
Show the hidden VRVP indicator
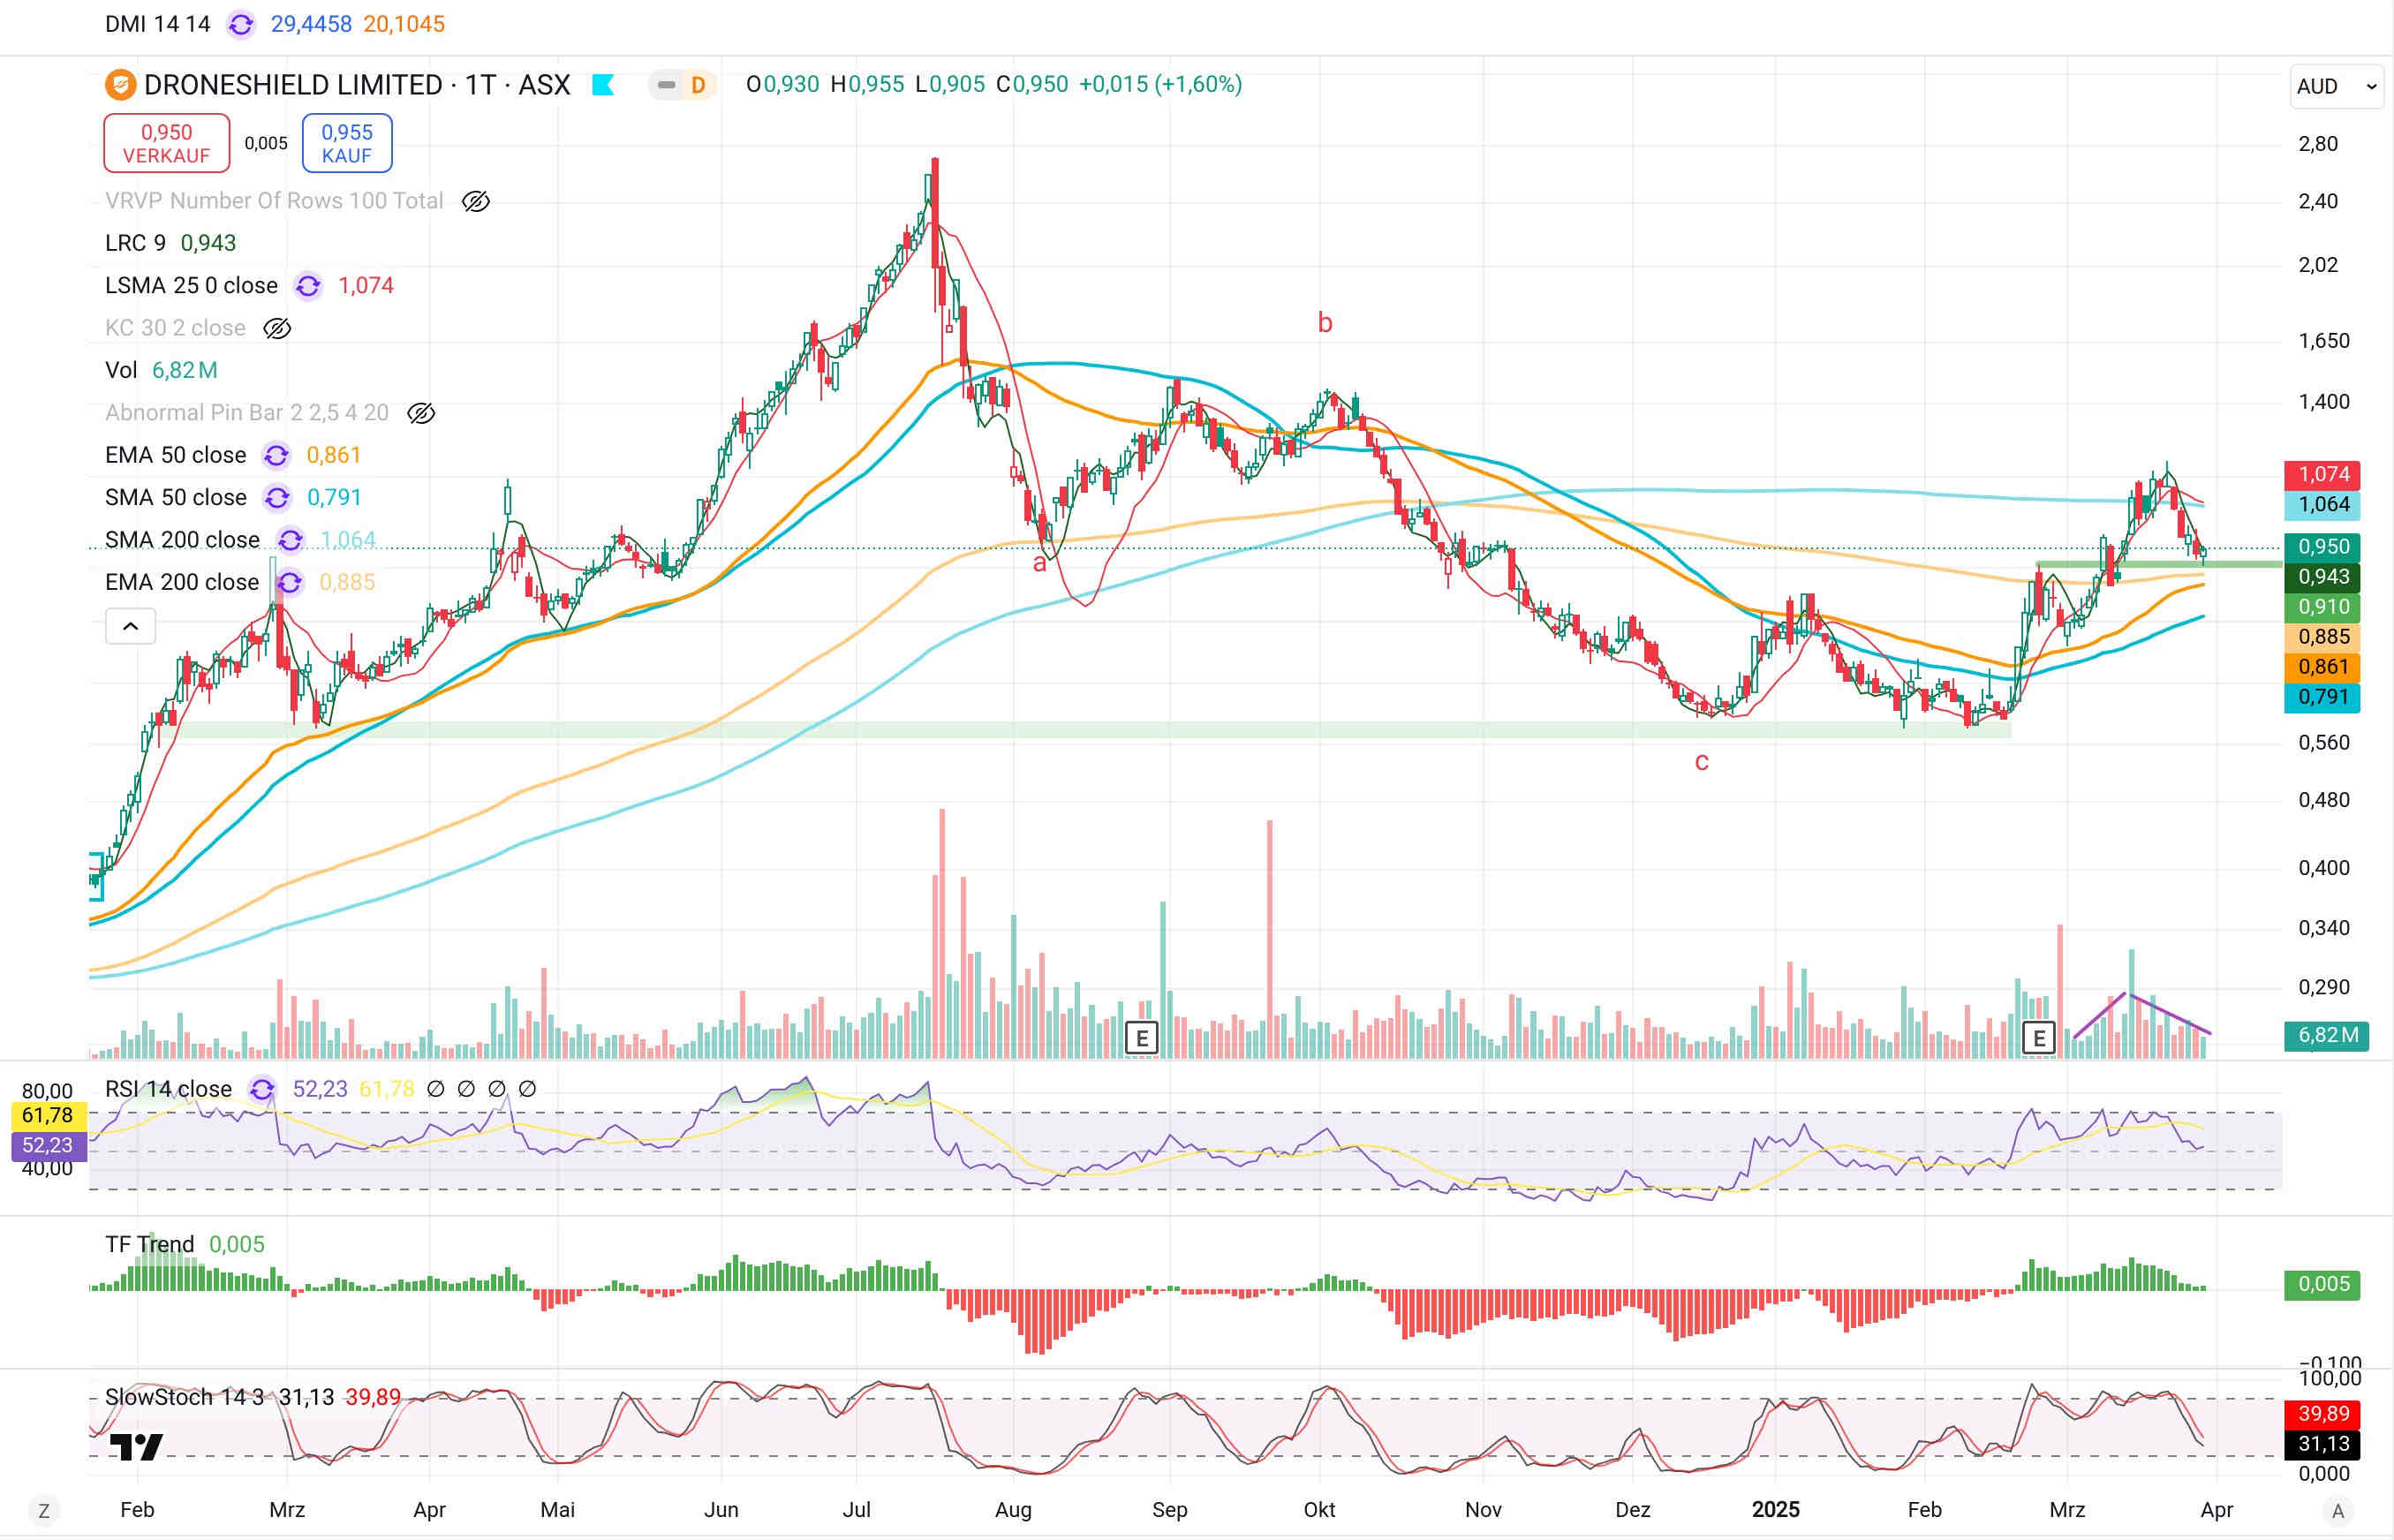pos(475,201)
